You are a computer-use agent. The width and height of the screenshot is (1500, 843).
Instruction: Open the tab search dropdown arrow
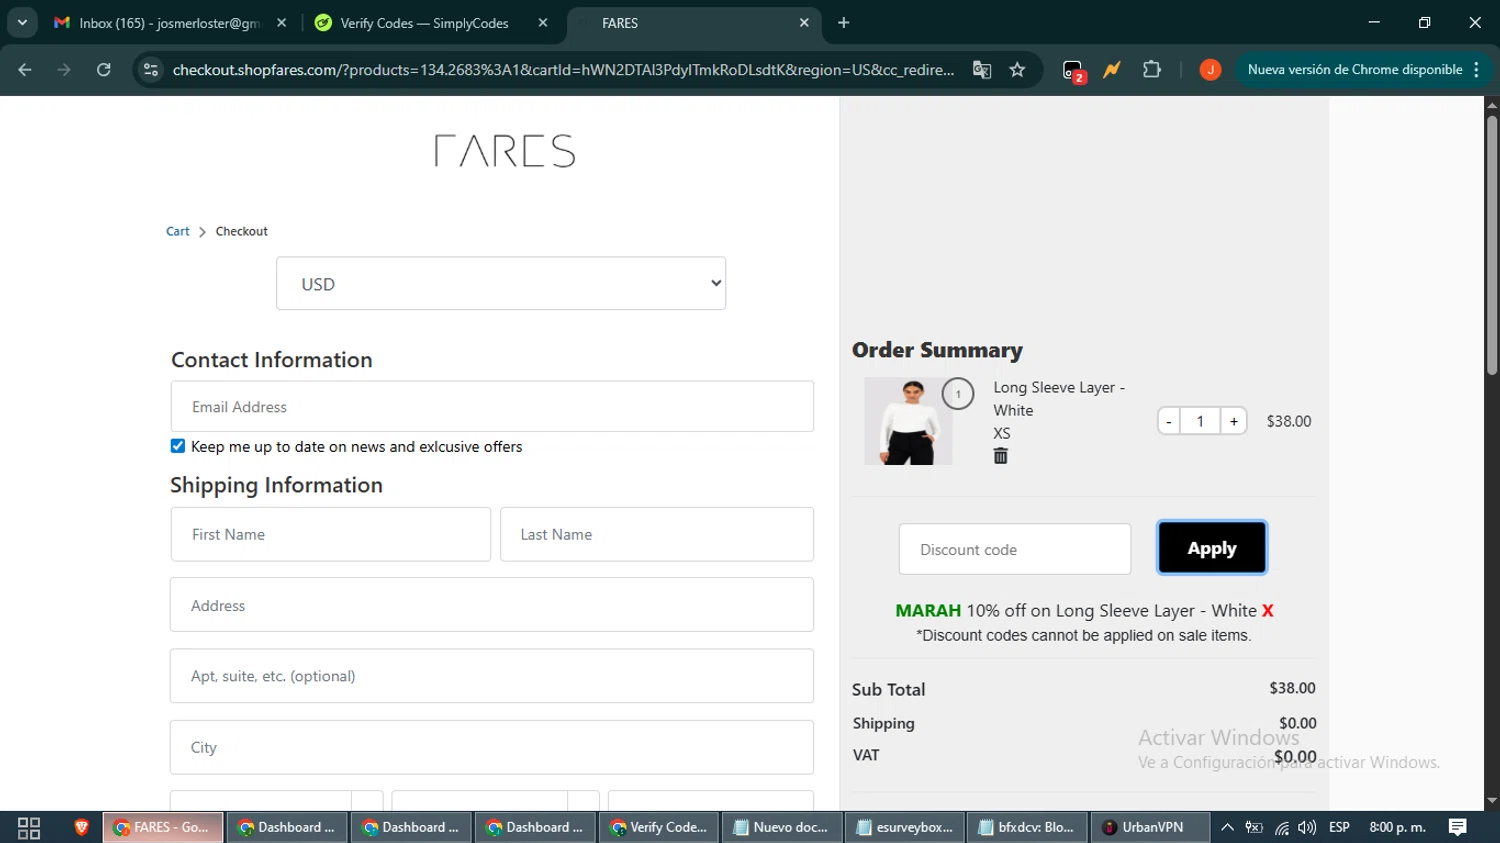(22, 23)
